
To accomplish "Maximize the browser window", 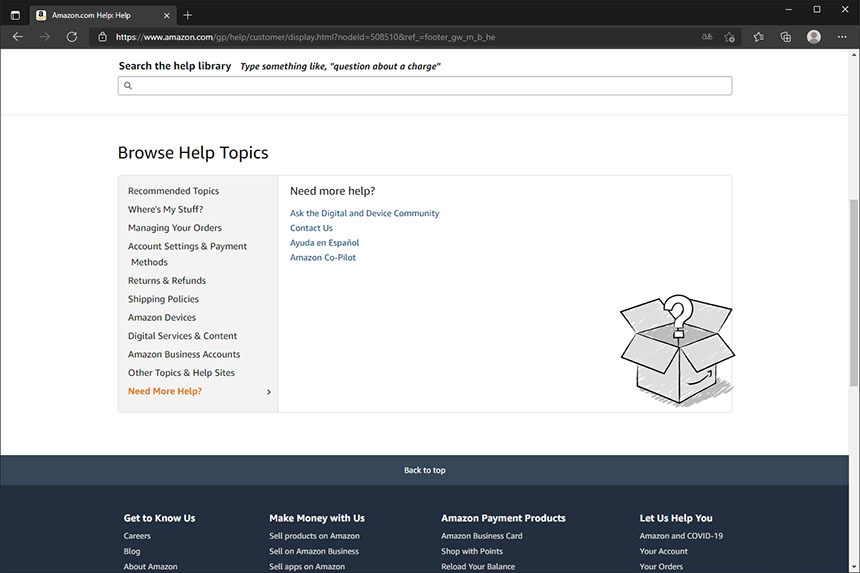I will click(817, 9).
